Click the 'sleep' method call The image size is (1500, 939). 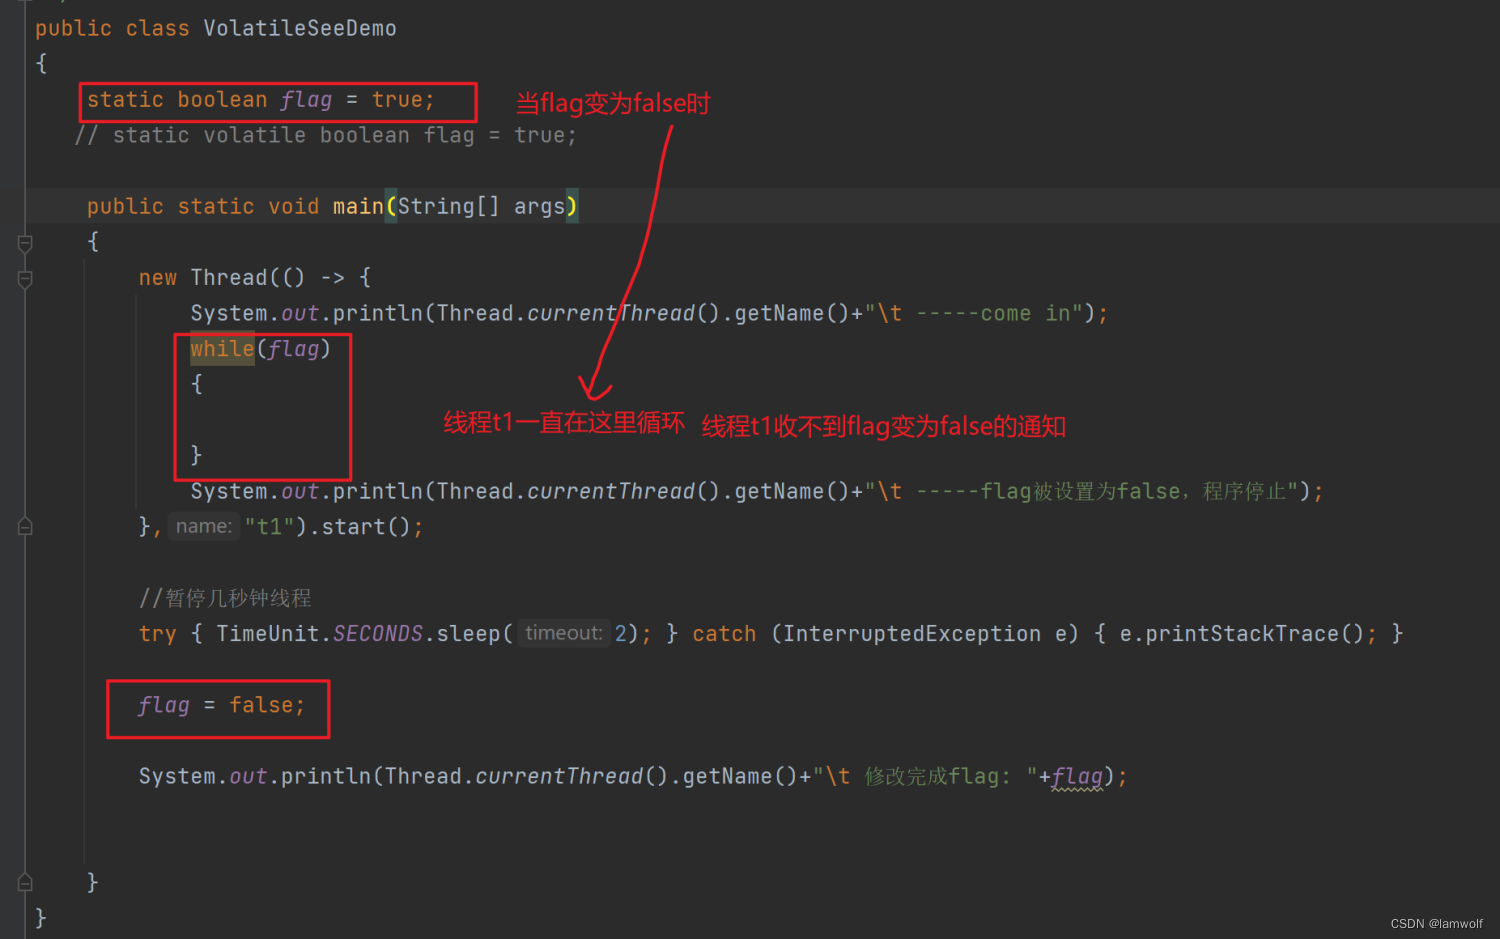coord(468,634)
